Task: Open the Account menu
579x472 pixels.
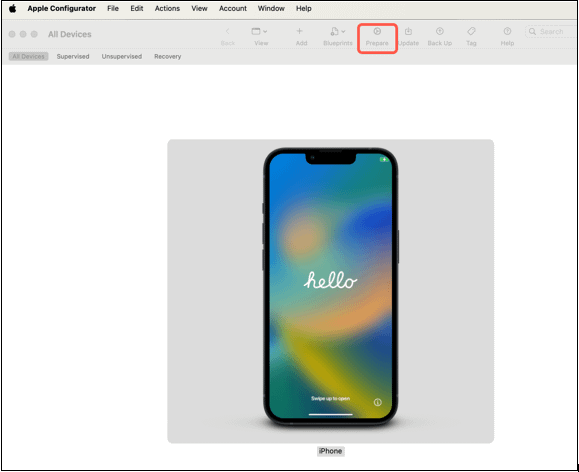Action: (233, 8)
